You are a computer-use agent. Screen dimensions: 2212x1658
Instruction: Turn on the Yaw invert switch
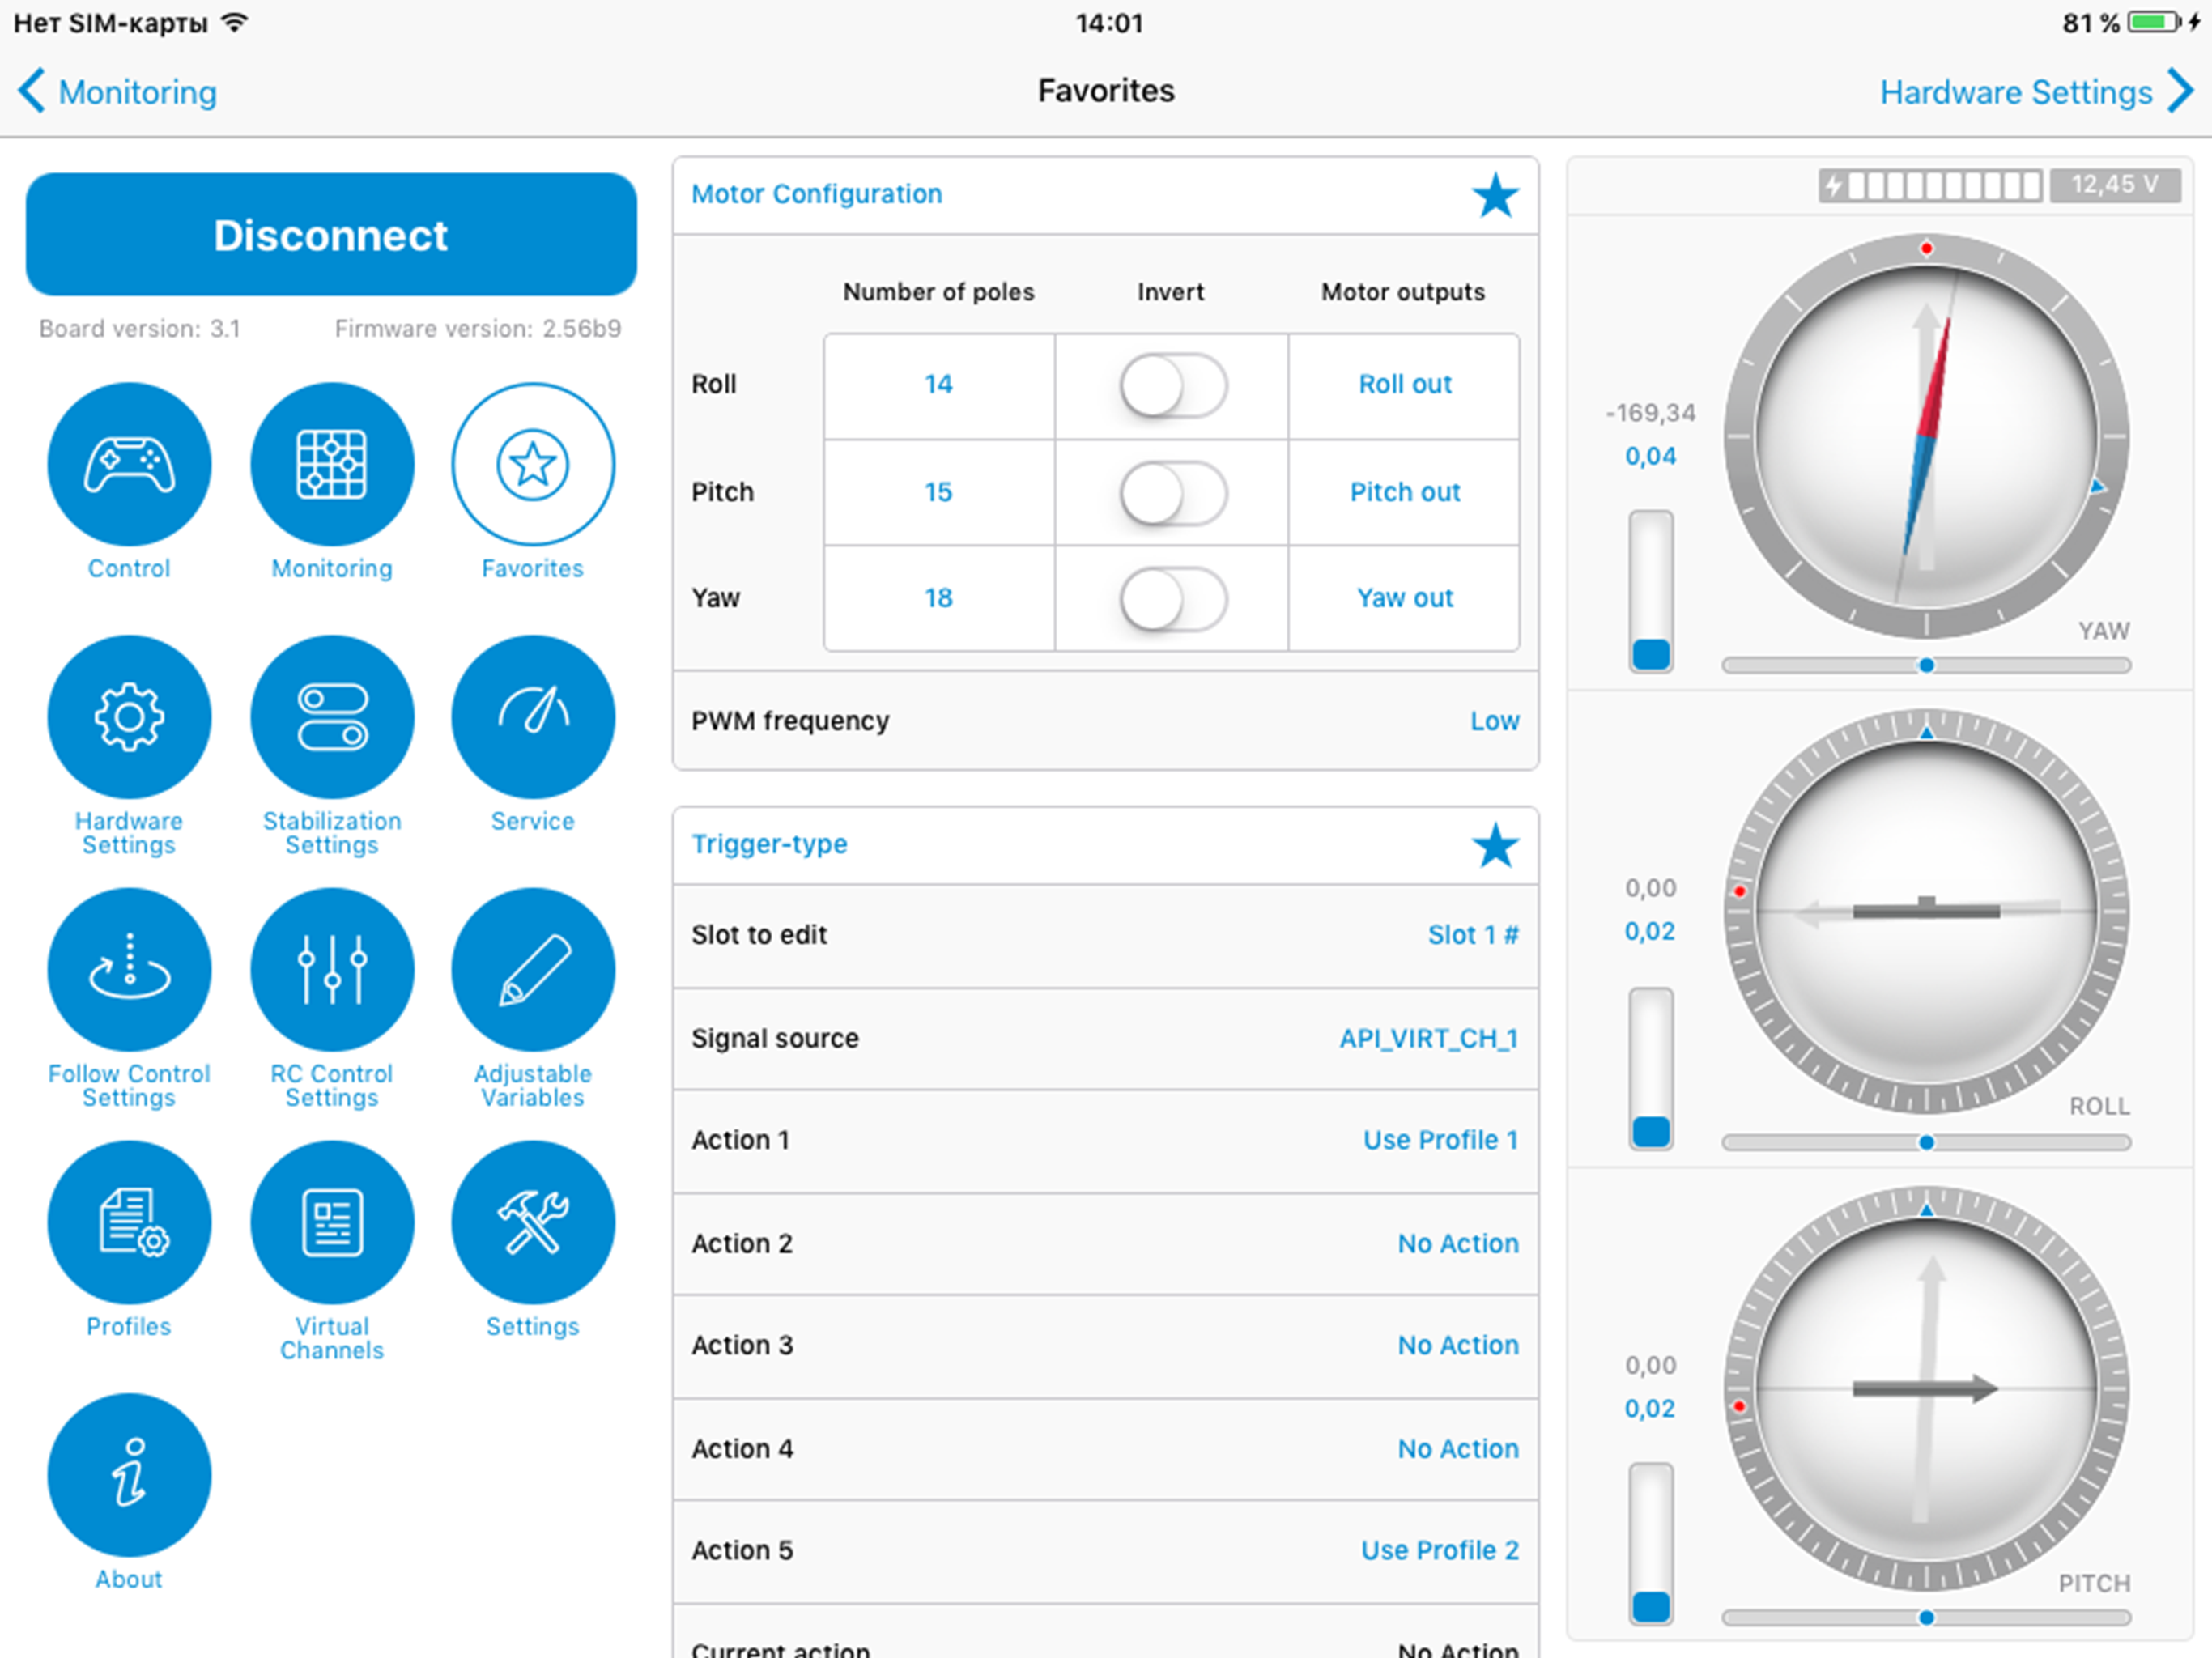point(1172,598)
